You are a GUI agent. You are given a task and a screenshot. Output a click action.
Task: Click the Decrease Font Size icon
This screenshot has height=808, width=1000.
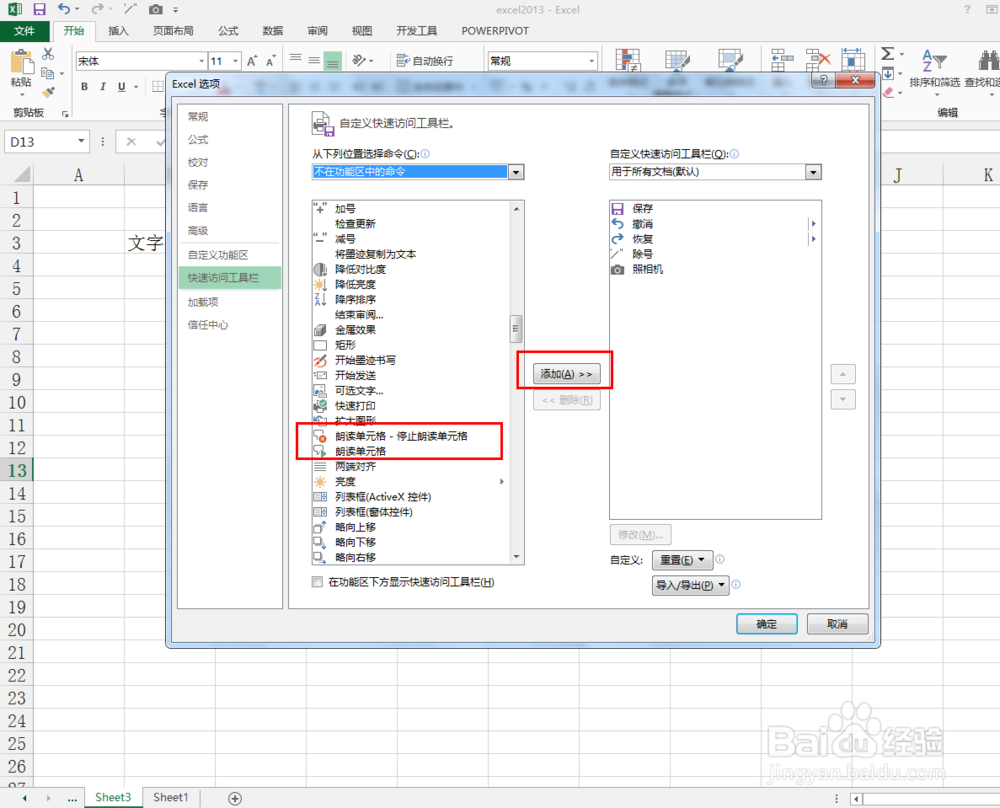coord(270,61)
